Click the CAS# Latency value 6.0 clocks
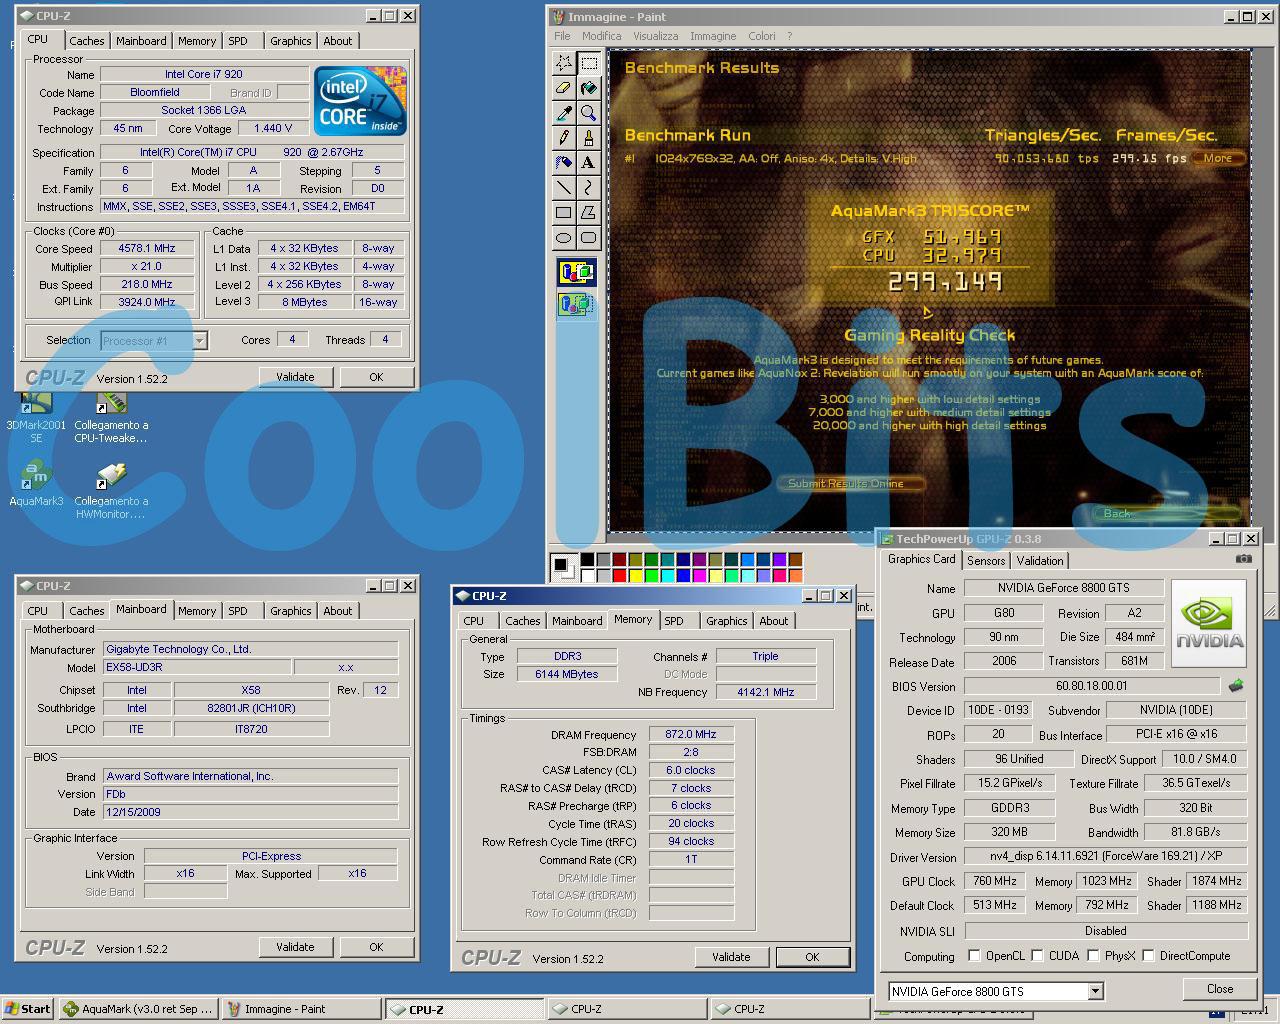This screenshot has height=1024, width=1280. (691, 770)
